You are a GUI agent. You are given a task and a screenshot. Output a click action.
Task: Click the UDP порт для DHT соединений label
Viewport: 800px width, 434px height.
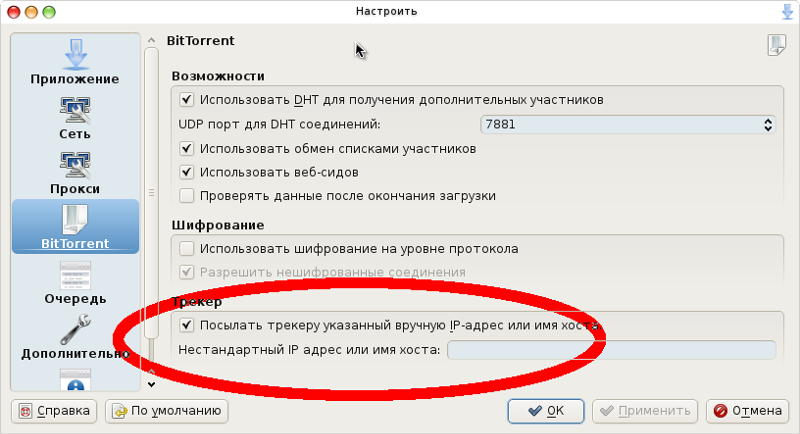[279, 124]
